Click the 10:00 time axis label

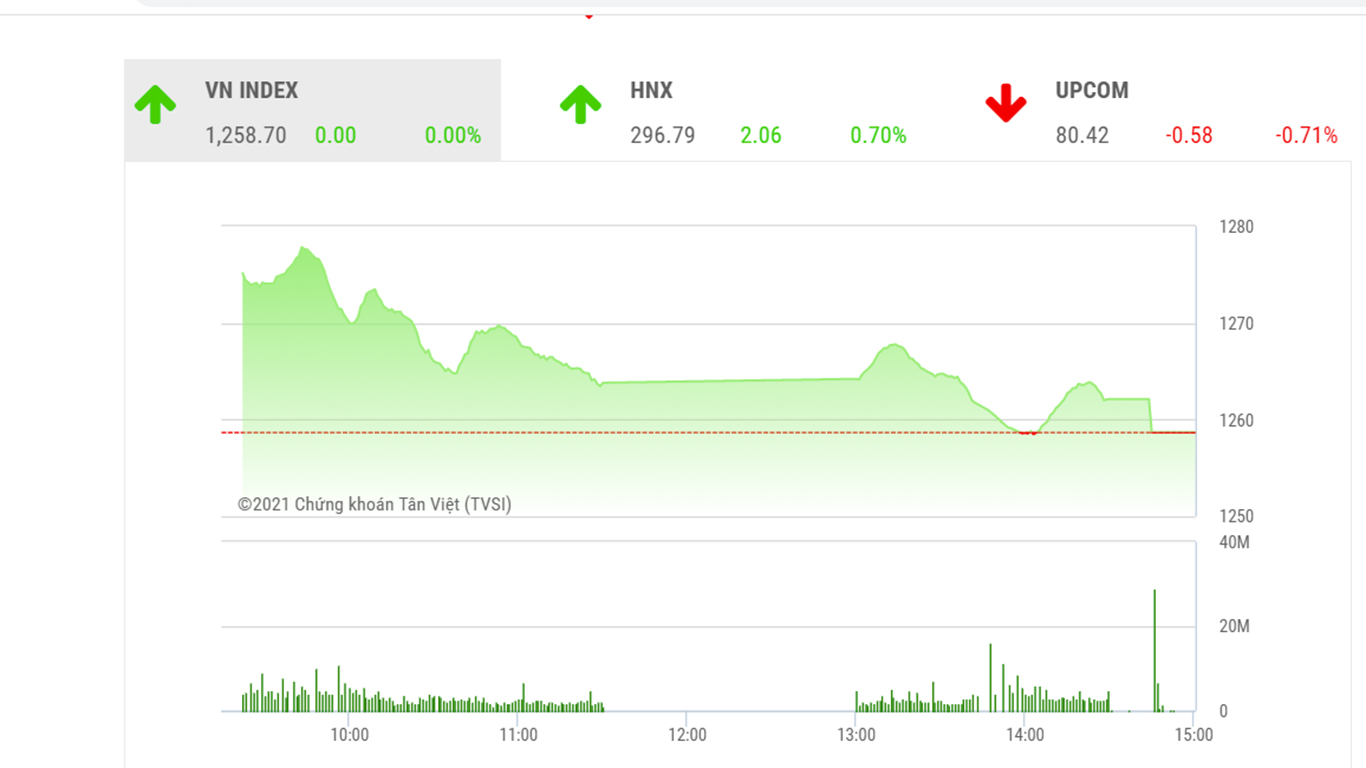[x=349, y=735]
